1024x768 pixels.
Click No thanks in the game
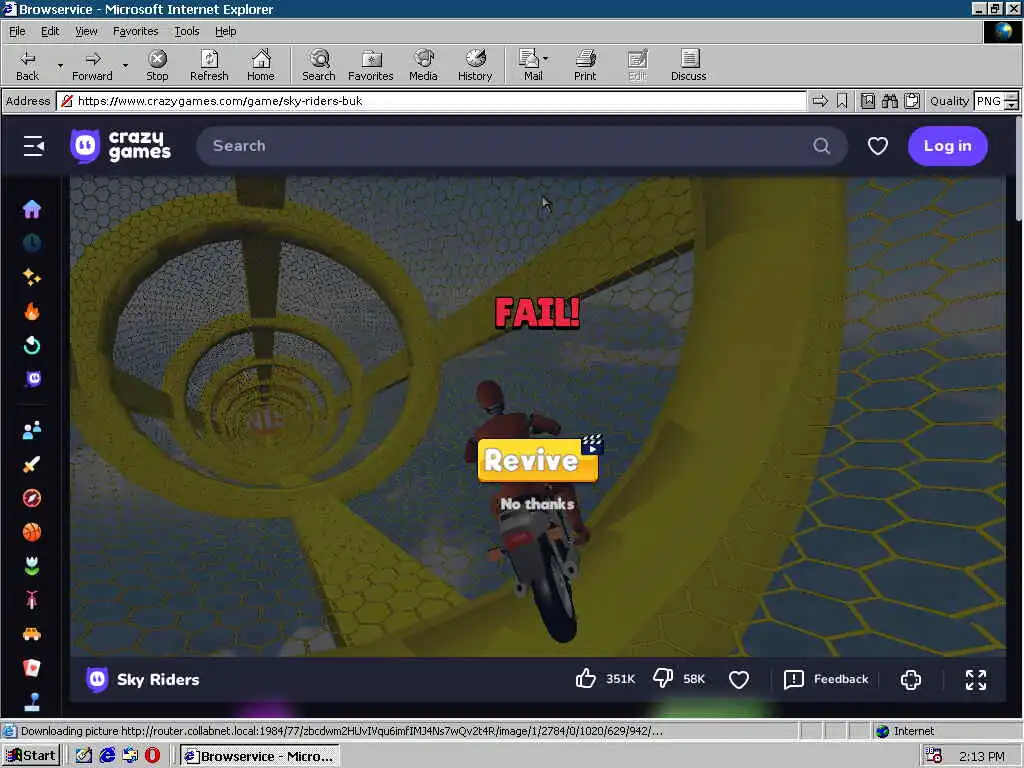[x=537, y=504]
